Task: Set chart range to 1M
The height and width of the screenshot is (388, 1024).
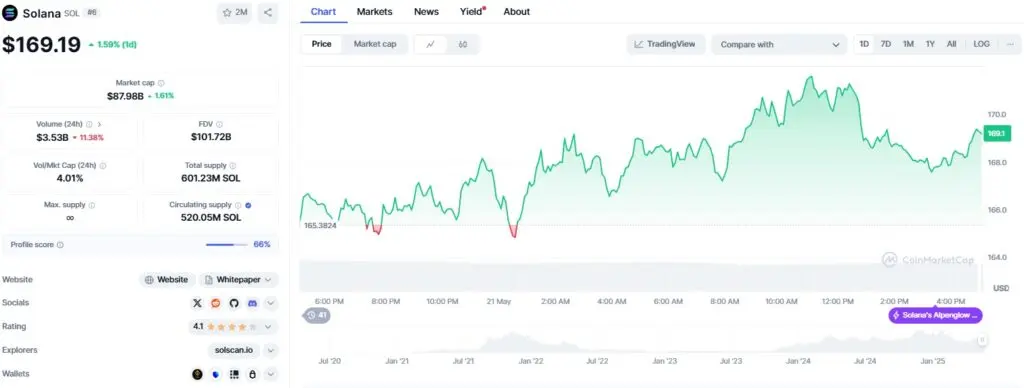Action: coord(908,44)
